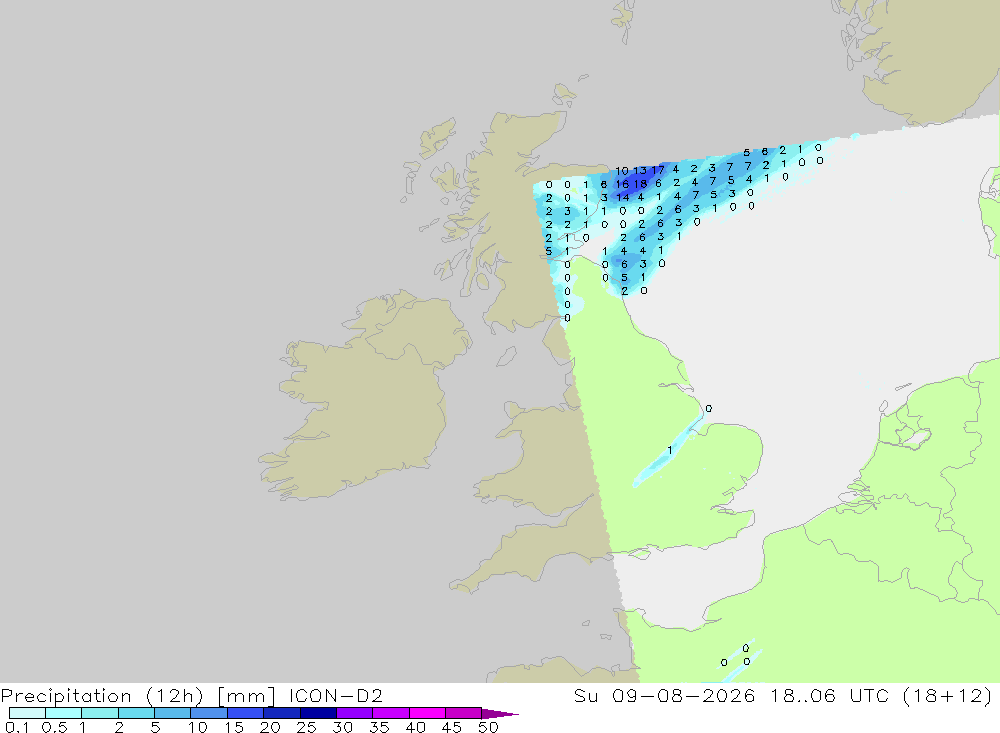Click the 15–20 mm legend swatch
1000x733 pixels.
pyautogui.click(x=245, y=713)
